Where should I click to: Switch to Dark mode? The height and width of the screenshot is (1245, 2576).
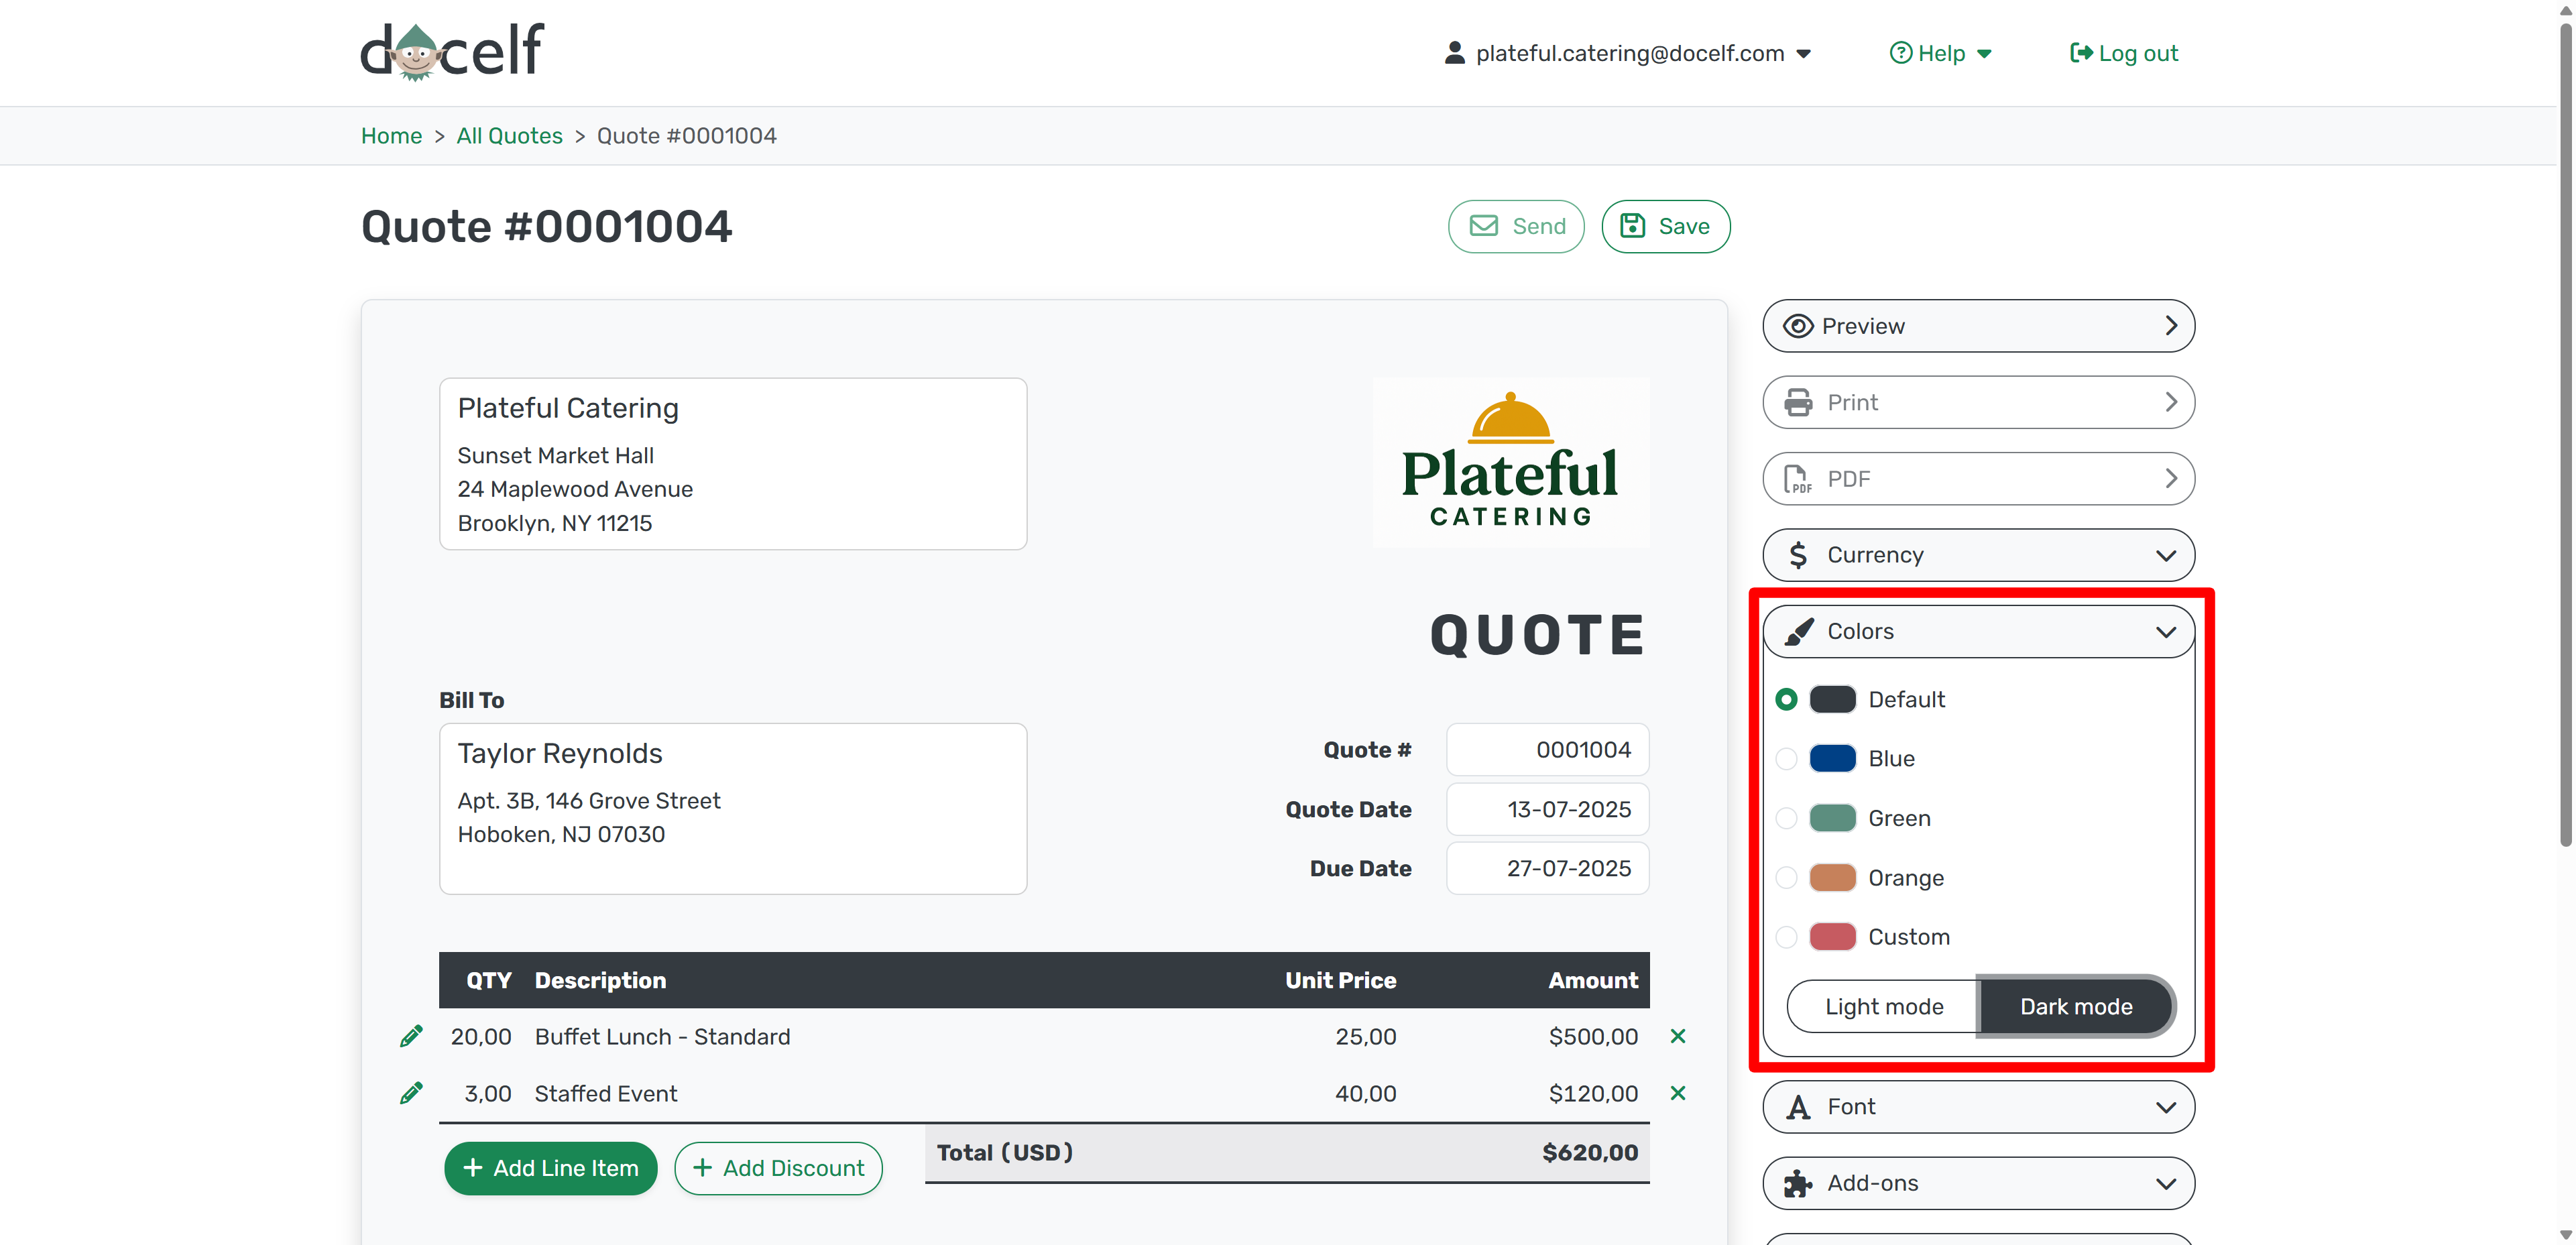2076,1006
